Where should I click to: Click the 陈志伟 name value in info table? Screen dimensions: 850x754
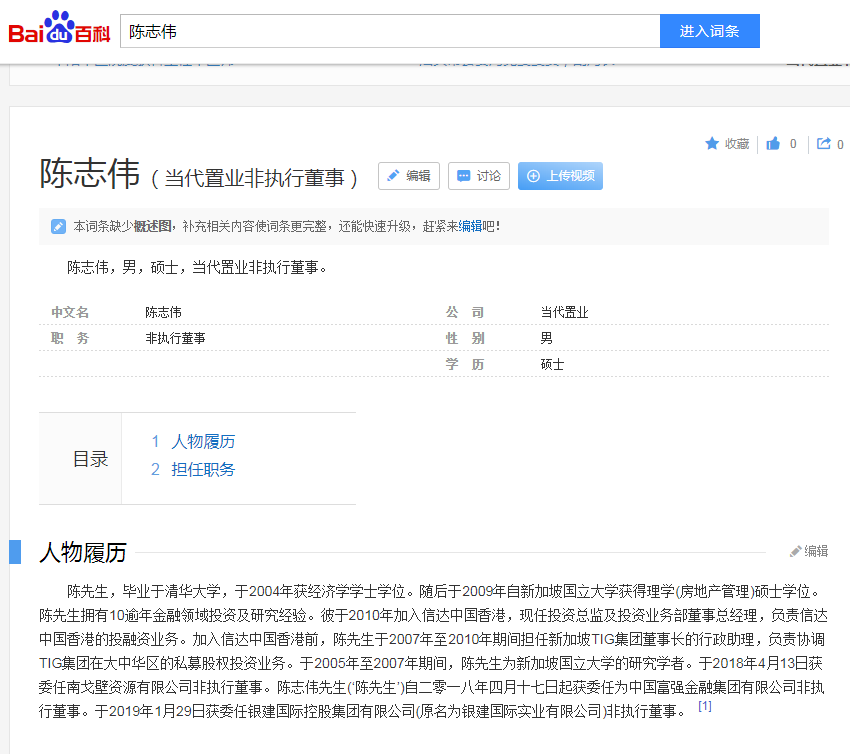click(x=163, y=312)
